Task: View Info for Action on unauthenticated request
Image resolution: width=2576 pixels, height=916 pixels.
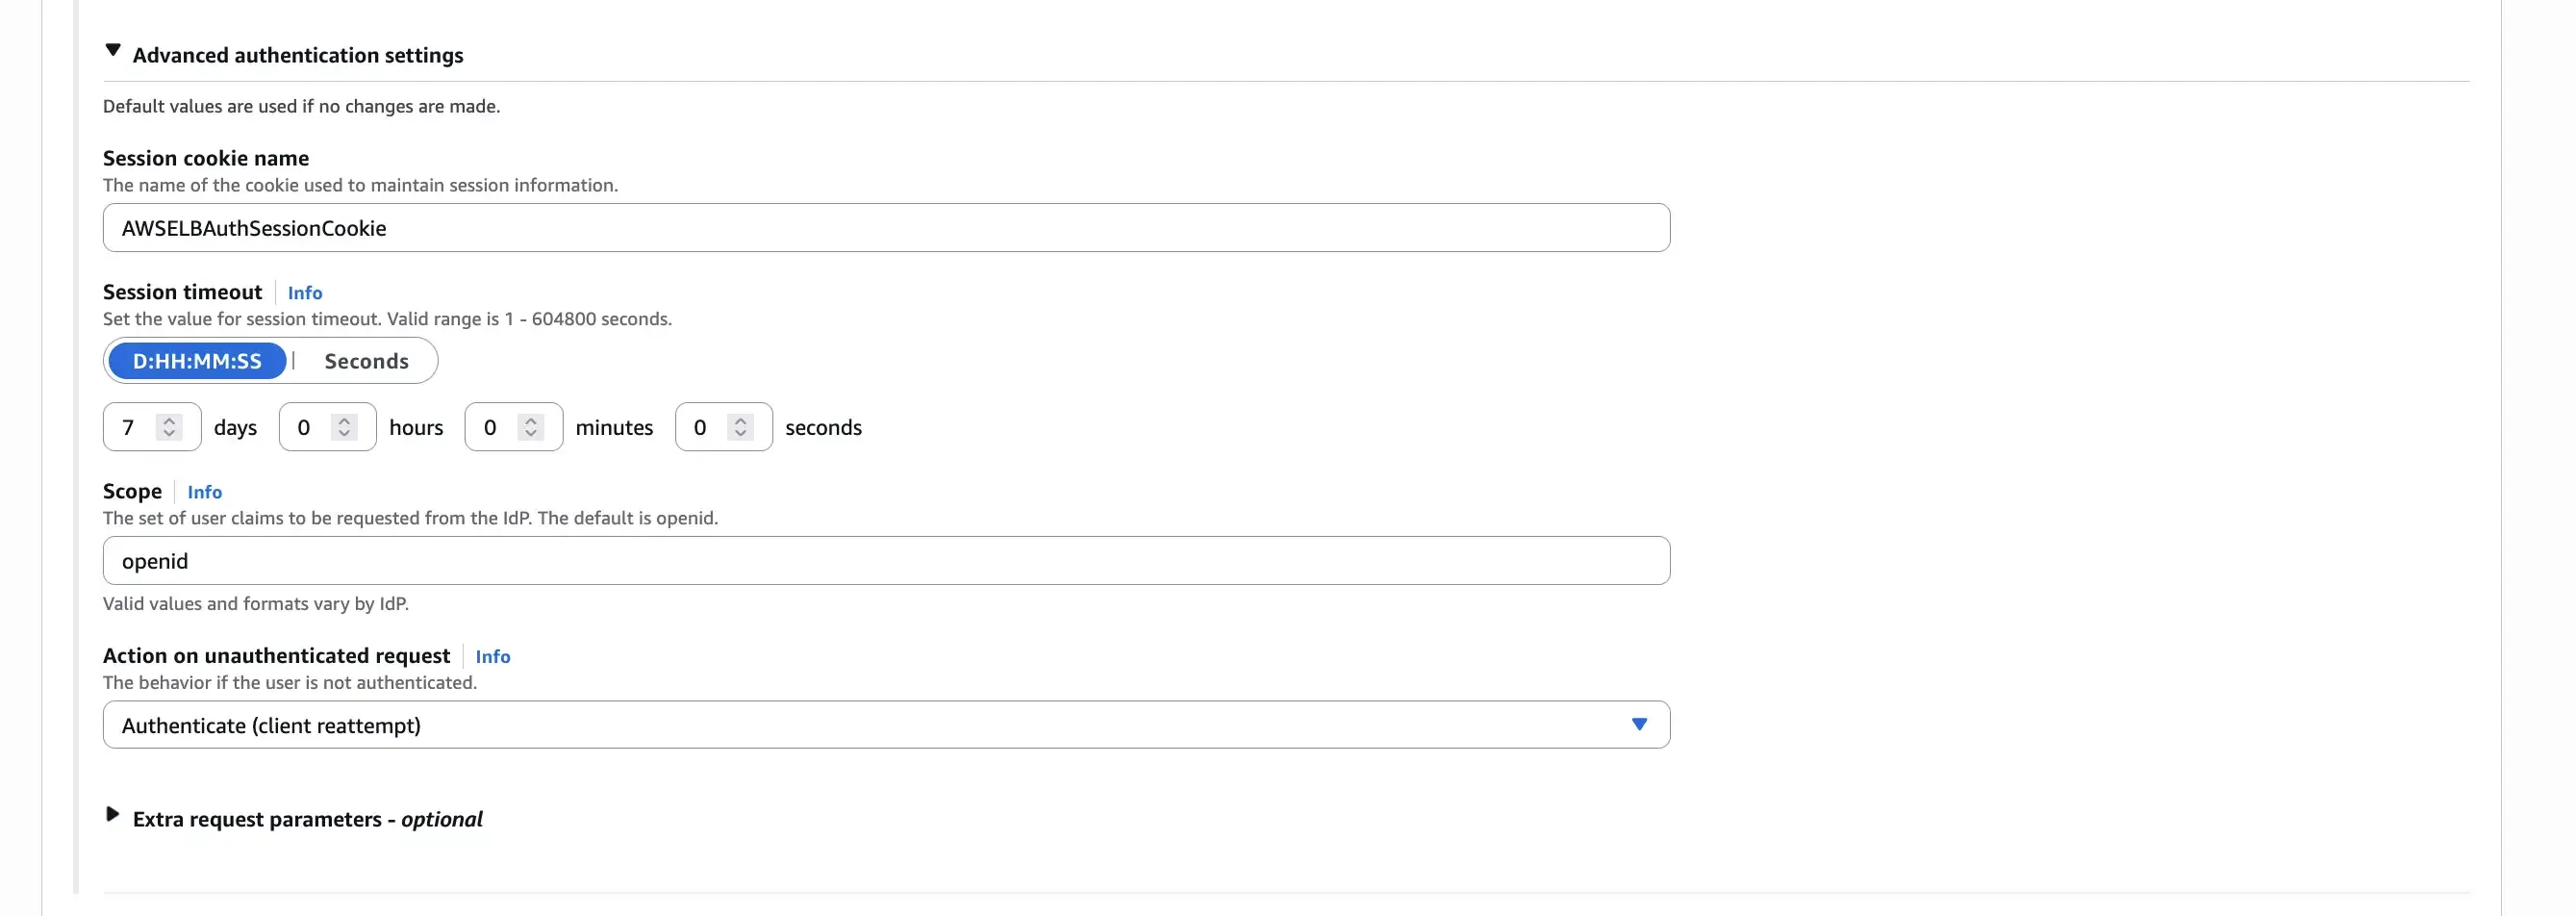Action: [x=493, y=657]
